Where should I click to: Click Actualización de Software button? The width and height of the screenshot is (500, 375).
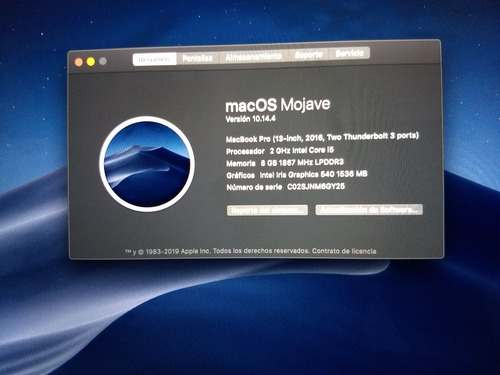point(369,210)
